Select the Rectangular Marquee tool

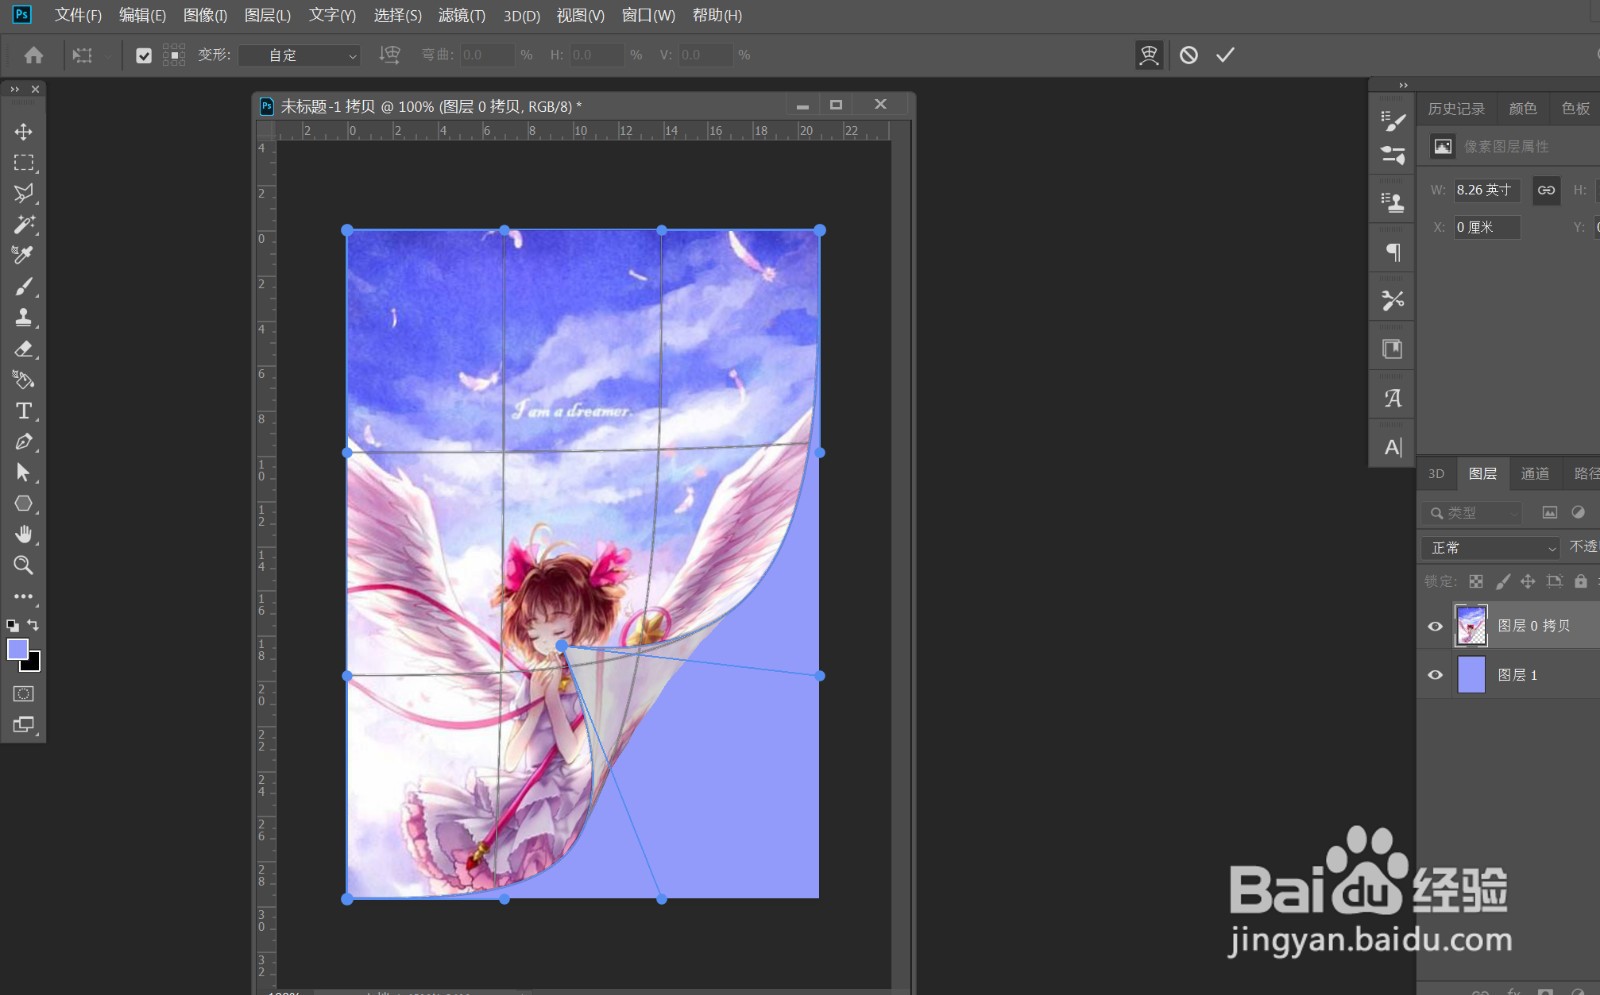(23, 162)
